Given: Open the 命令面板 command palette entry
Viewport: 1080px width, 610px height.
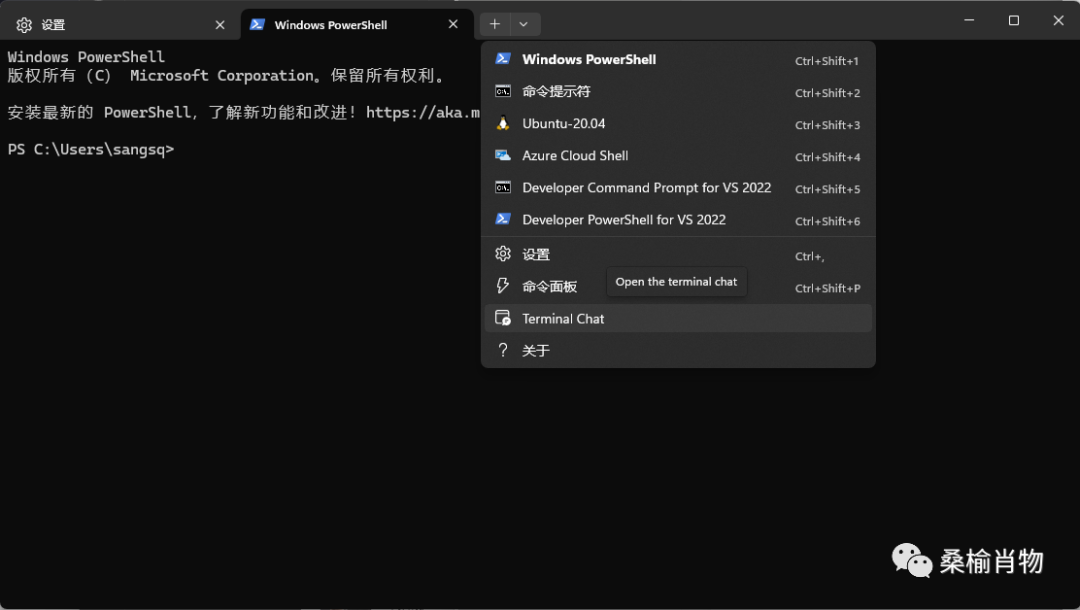Looking at the screenshot, I should [678, 286].
